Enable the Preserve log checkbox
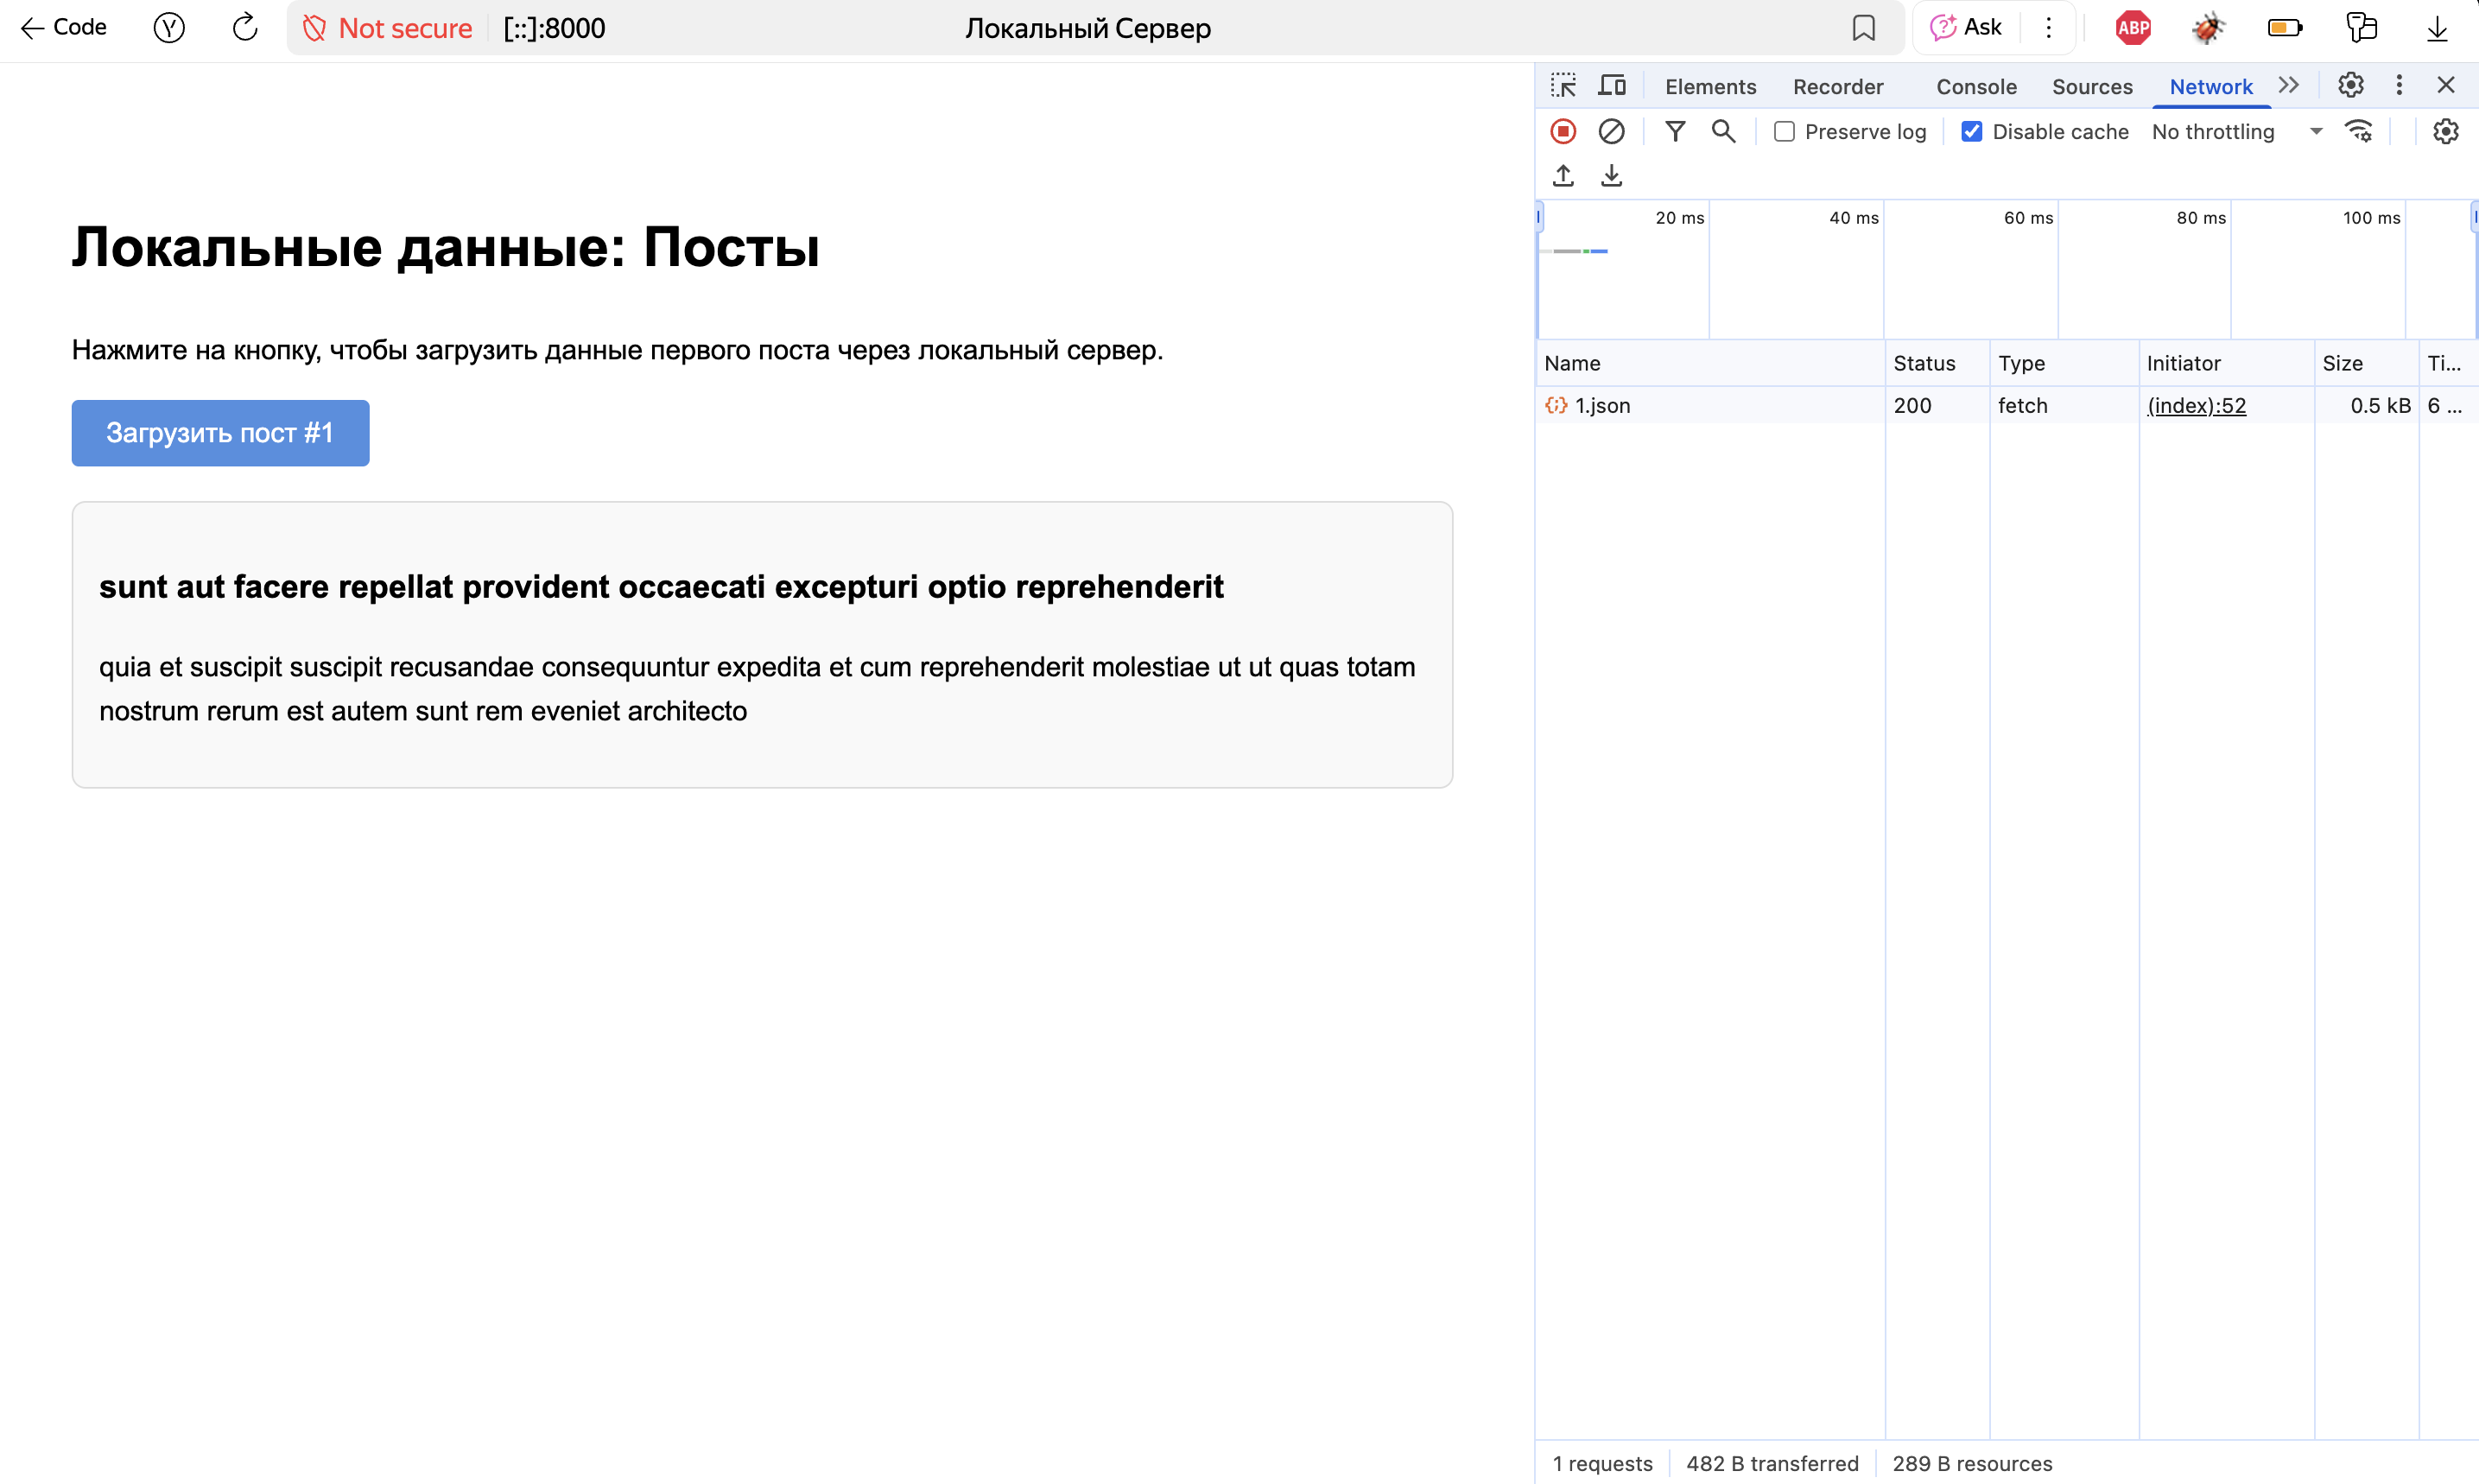This screenshot has width=2479, height=1484. (x=1784, y=131)
